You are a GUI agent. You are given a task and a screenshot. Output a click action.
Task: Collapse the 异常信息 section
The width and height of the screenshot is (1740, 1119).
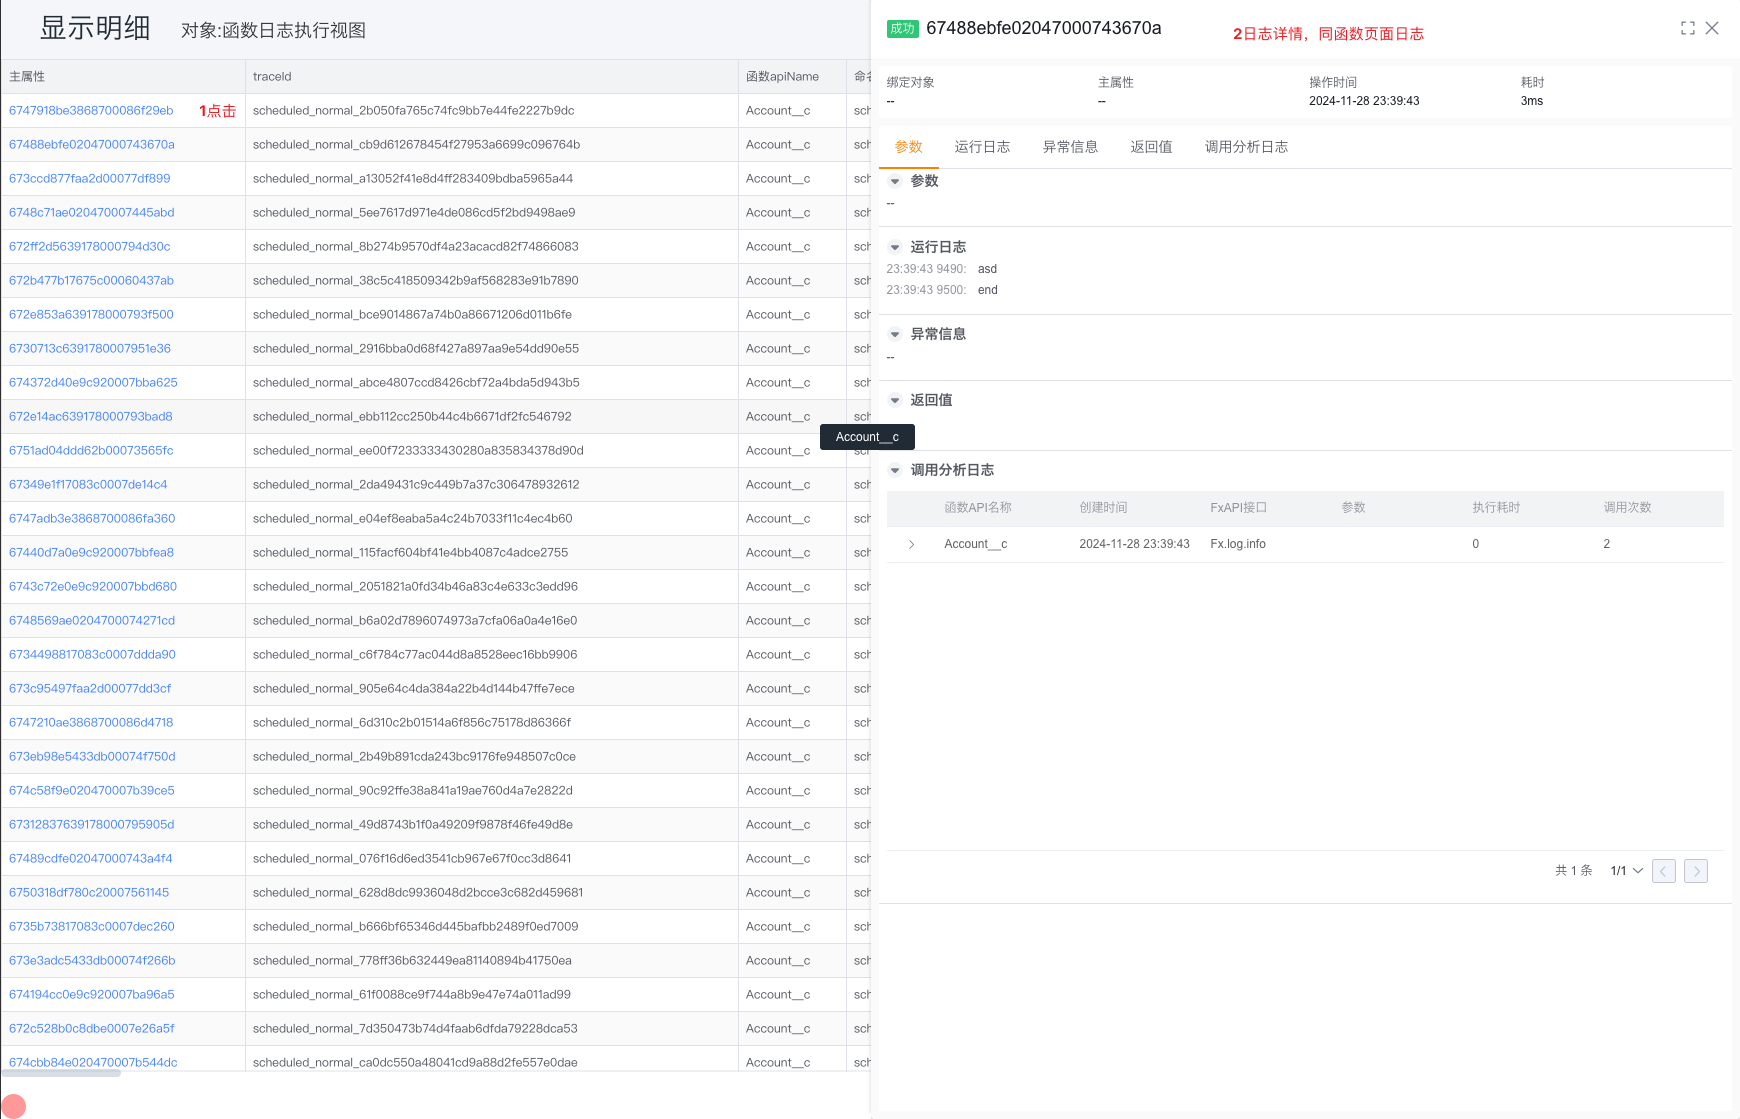pos(895,335)
